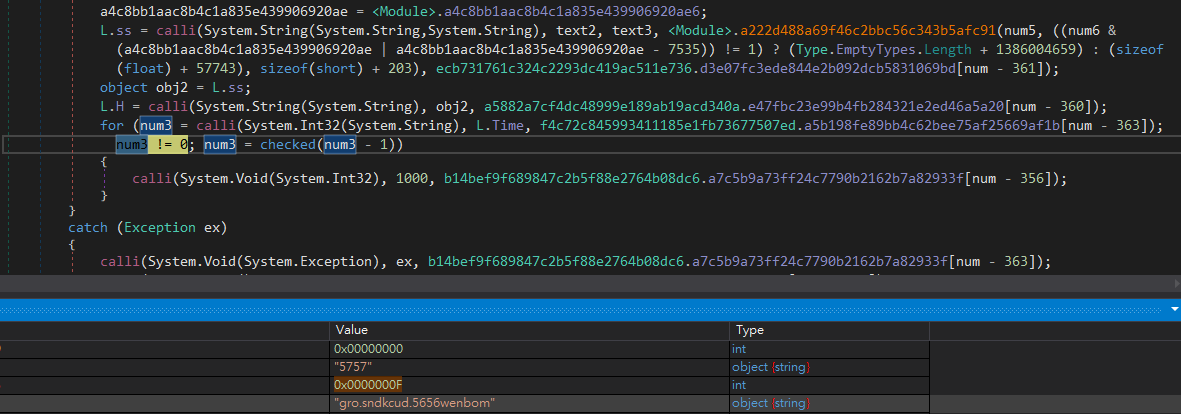This screenshot has width=1181, height=414.
Task: Click the Value column header
Action: (x=352, y=330)
